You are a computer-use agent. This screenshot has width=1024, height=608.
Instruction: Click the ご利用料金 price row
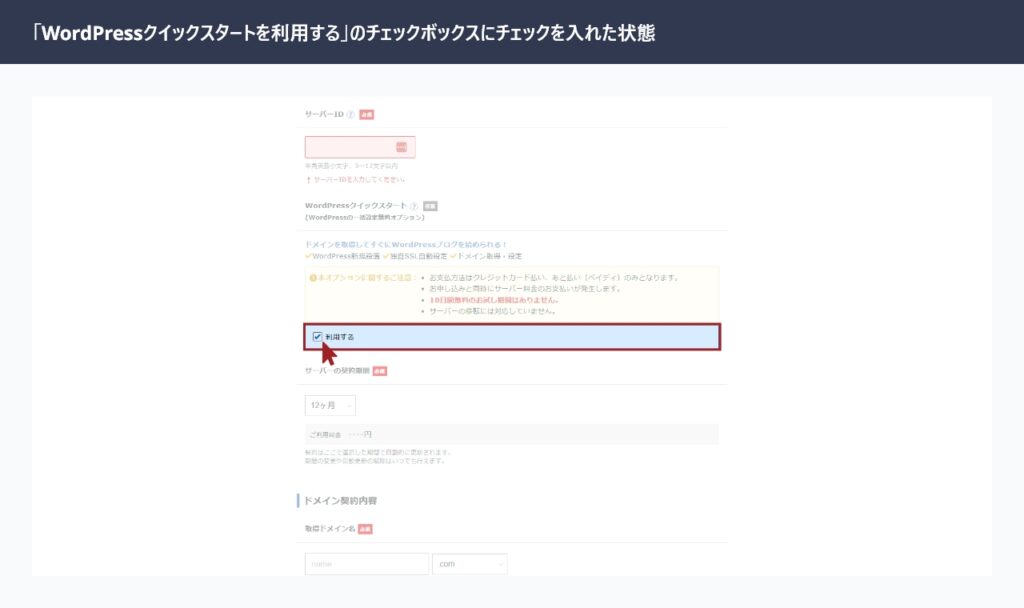511,434
